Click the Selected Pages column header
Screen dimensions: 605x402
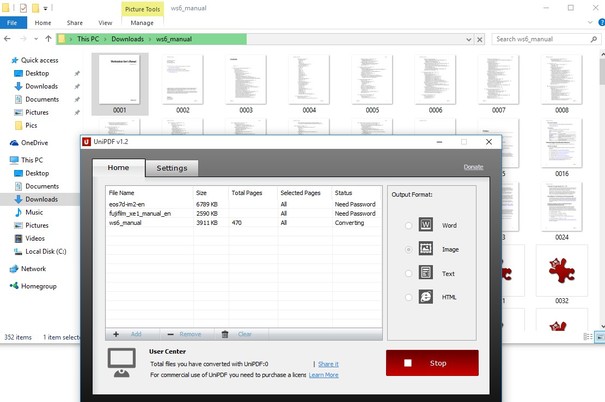301,193
